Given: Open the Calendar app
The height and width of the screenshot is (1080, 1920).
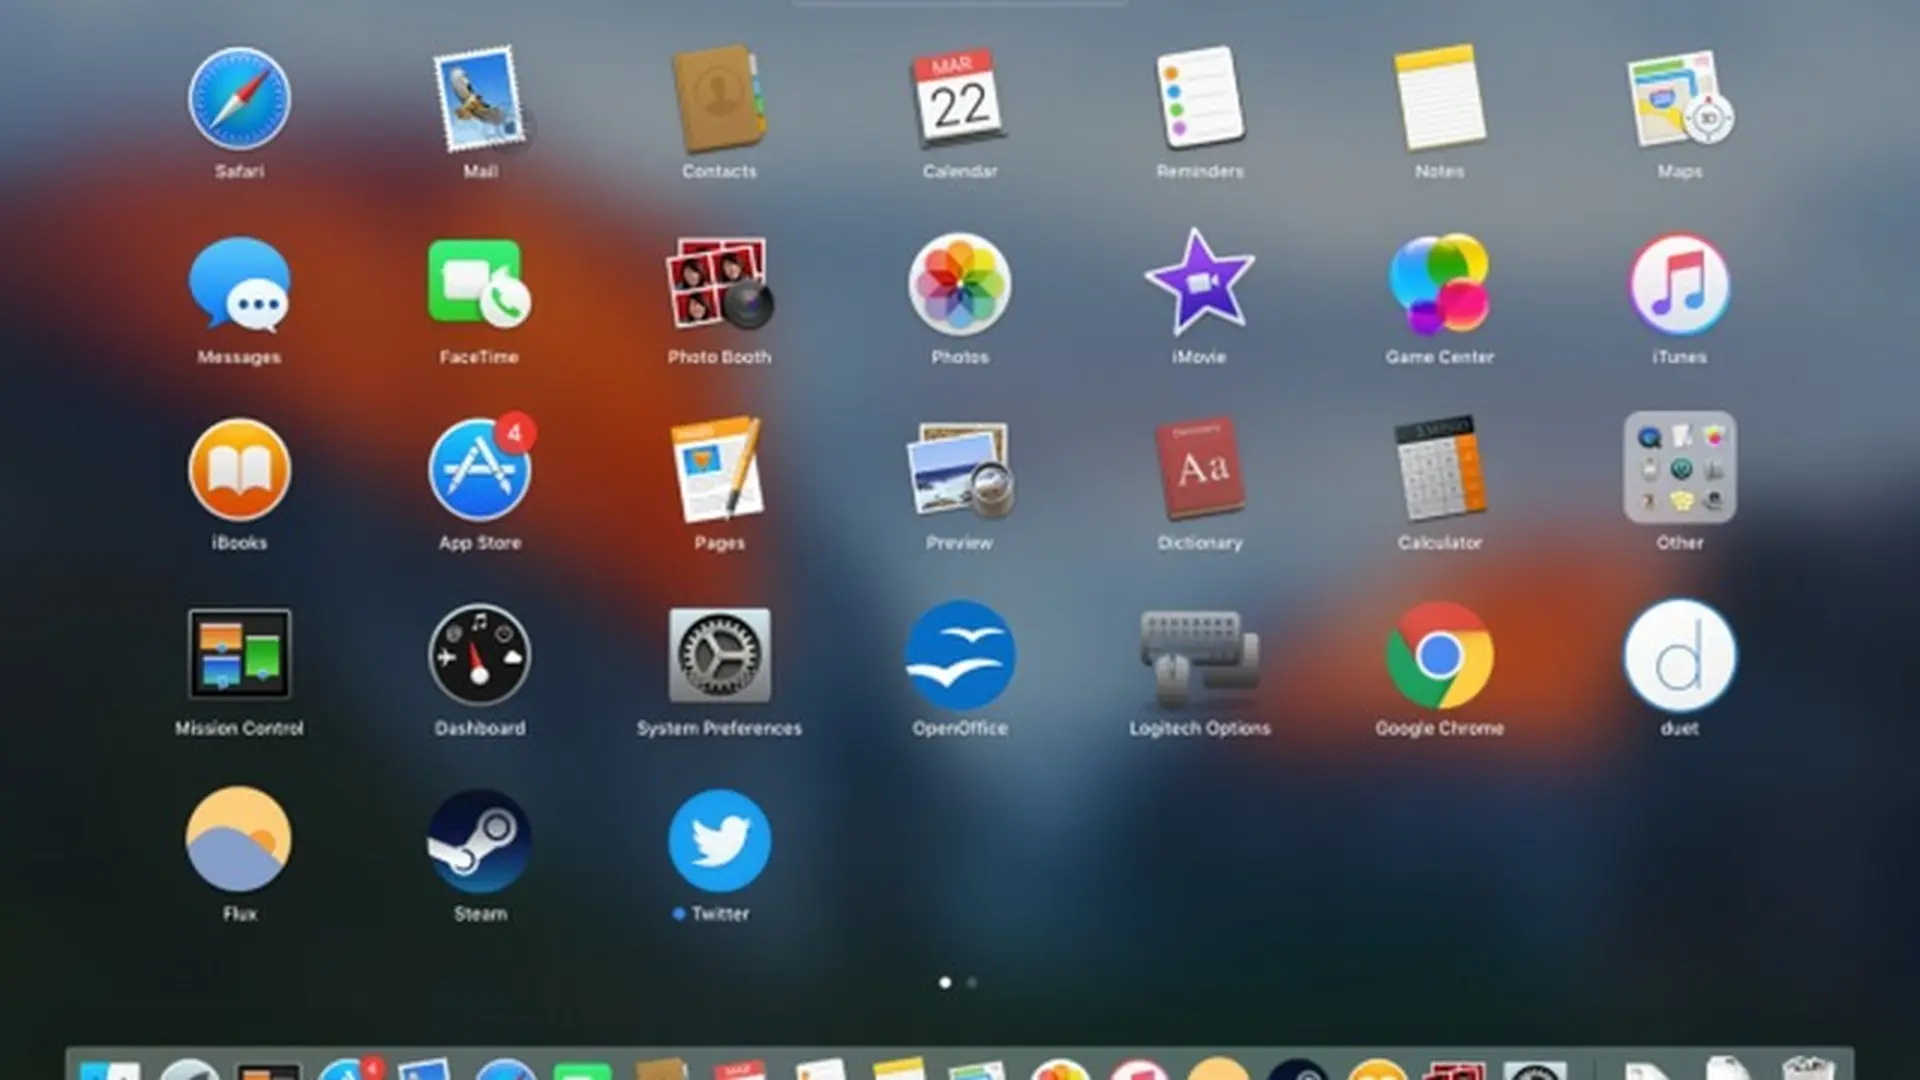Looking at the screenshot, I should point(959,99).
